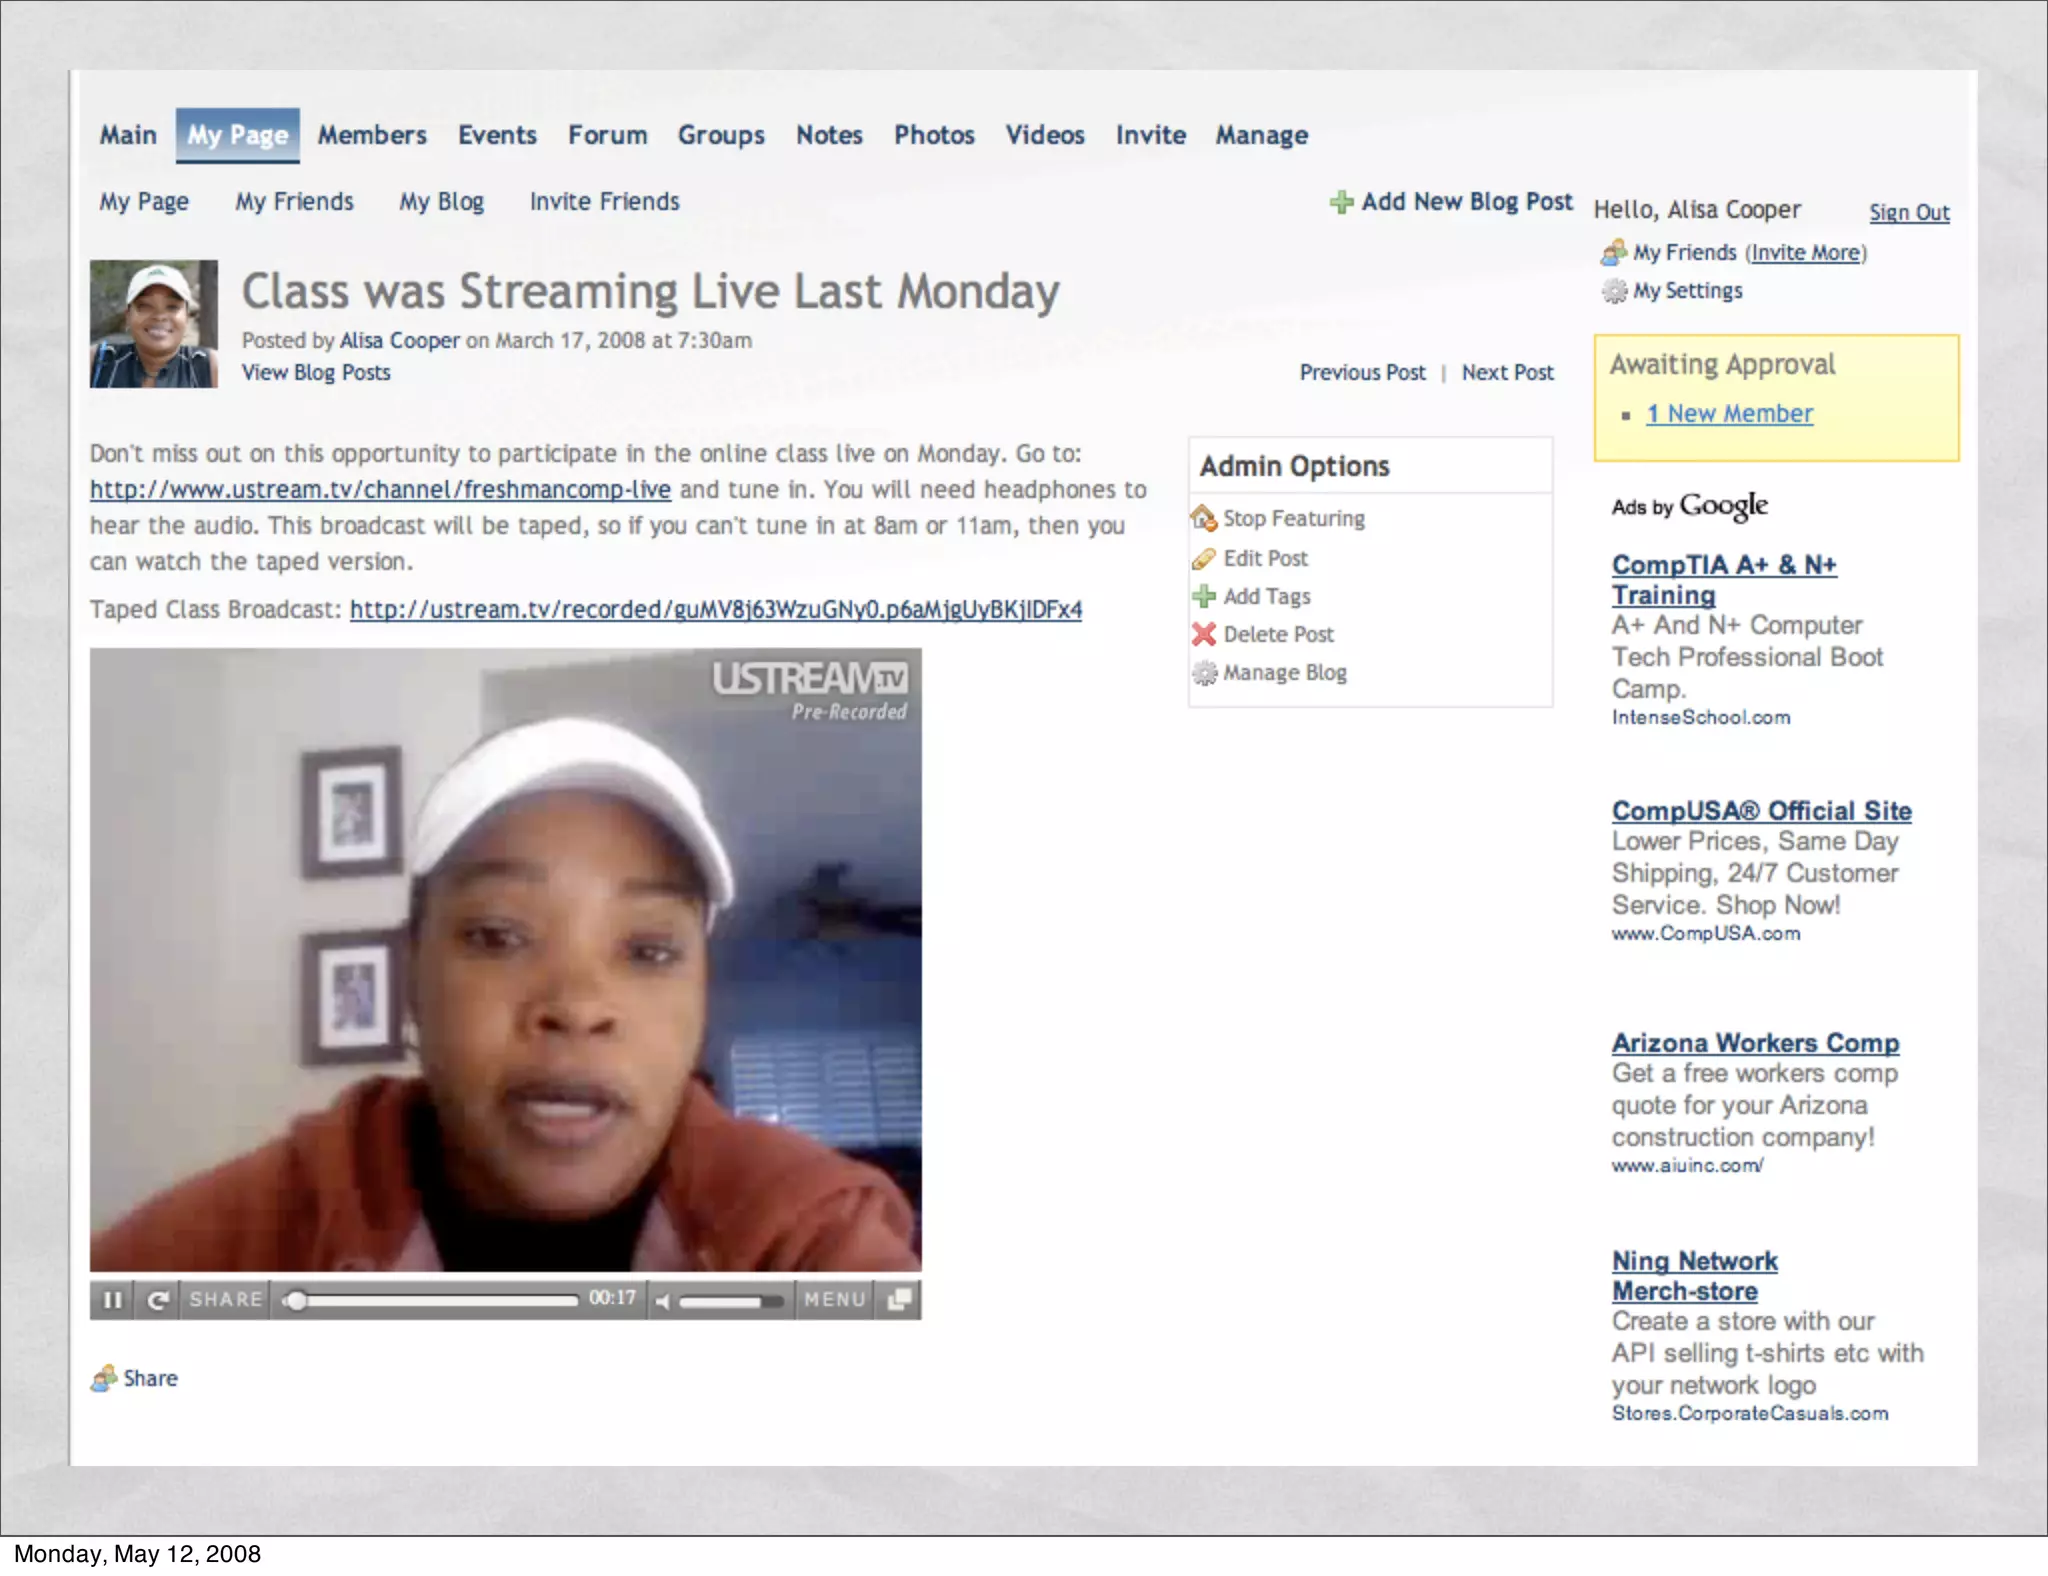The width and height of the screenshot is (2048, 1576).
Task: Click SHARE in the video player bar
Action: click(x=226, y=1299)
